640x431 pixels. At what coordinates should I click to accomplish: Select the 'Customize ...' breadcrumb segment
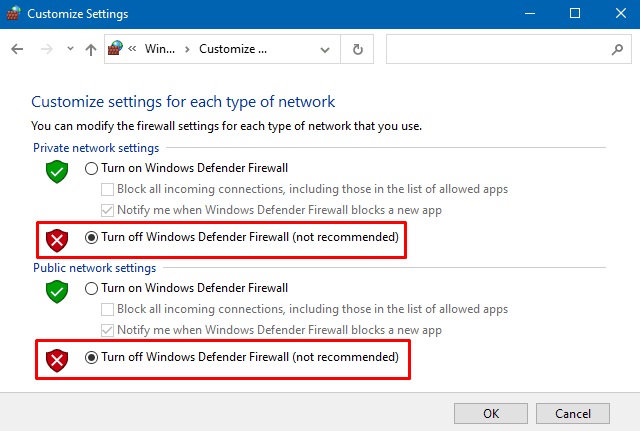coord(233,49)
